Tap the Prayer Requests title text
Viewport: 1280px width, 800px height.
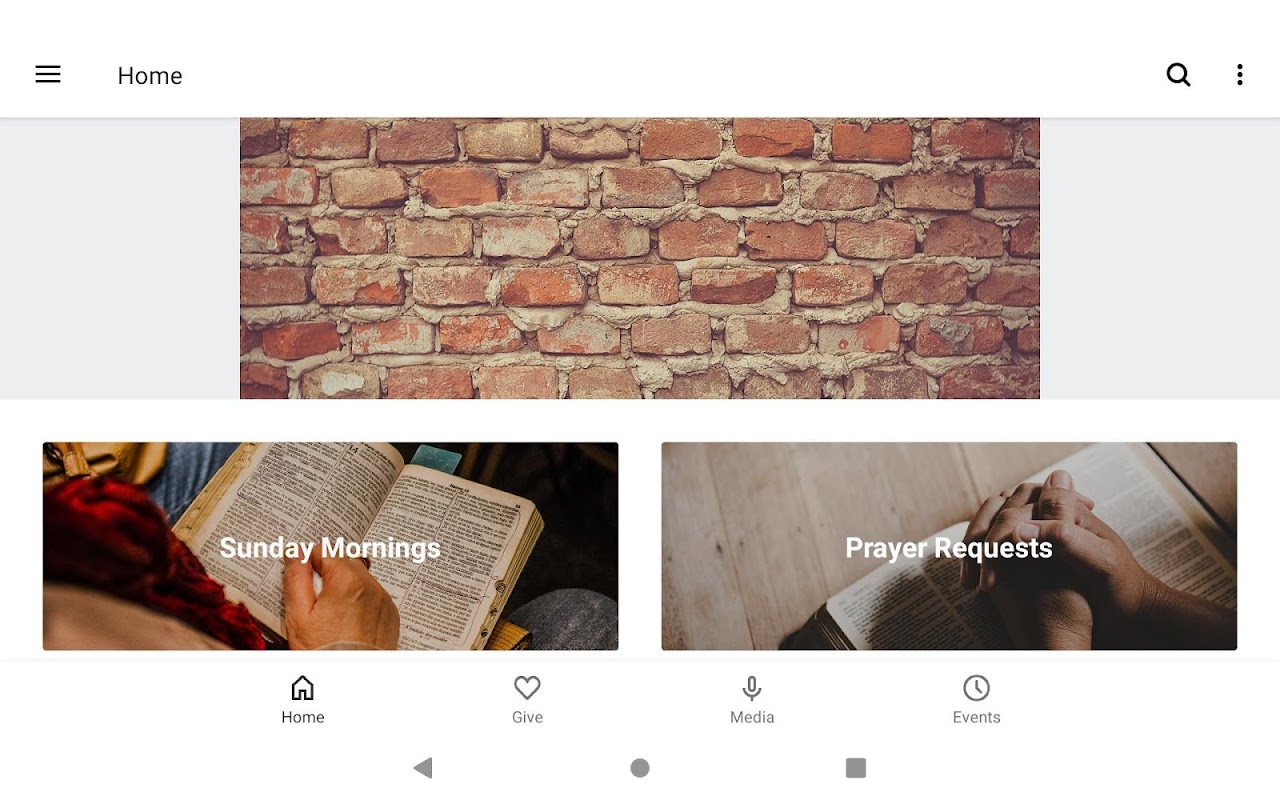(x=949, y=548)
